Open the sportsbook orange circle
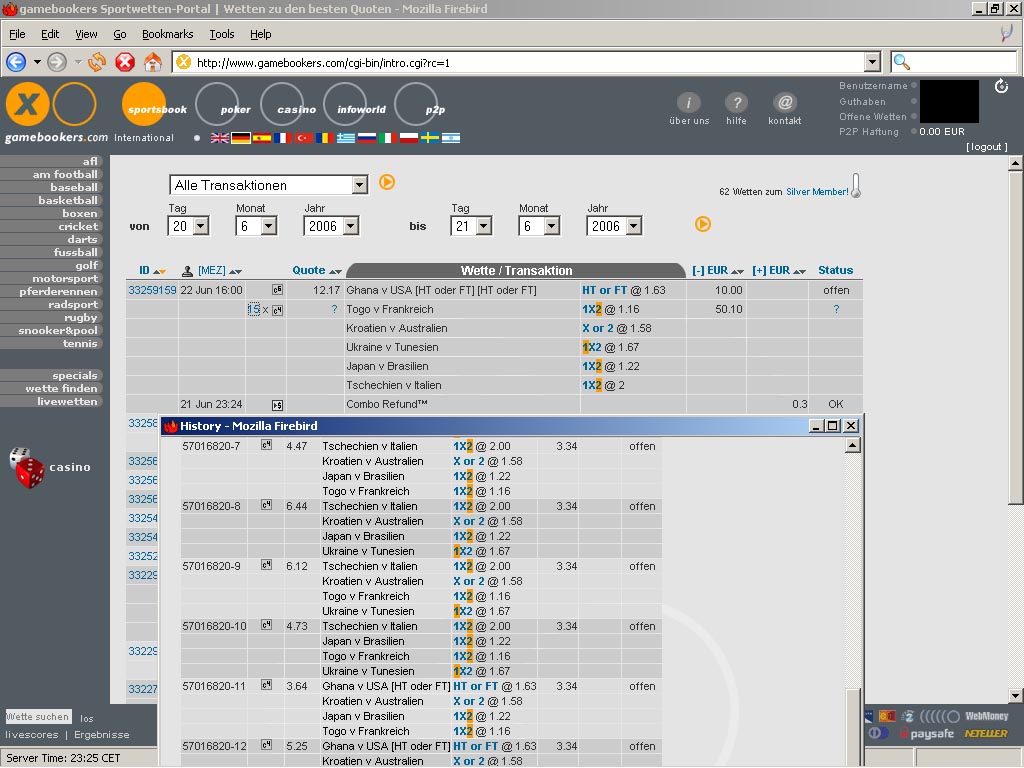The image size is (1024, 768). tap(144, 104)
